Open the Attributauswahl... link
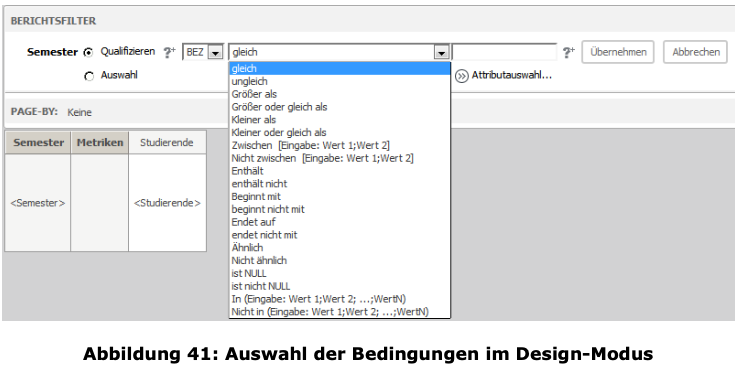This screenshot has width=742, height=367. [x=512, y=75]
